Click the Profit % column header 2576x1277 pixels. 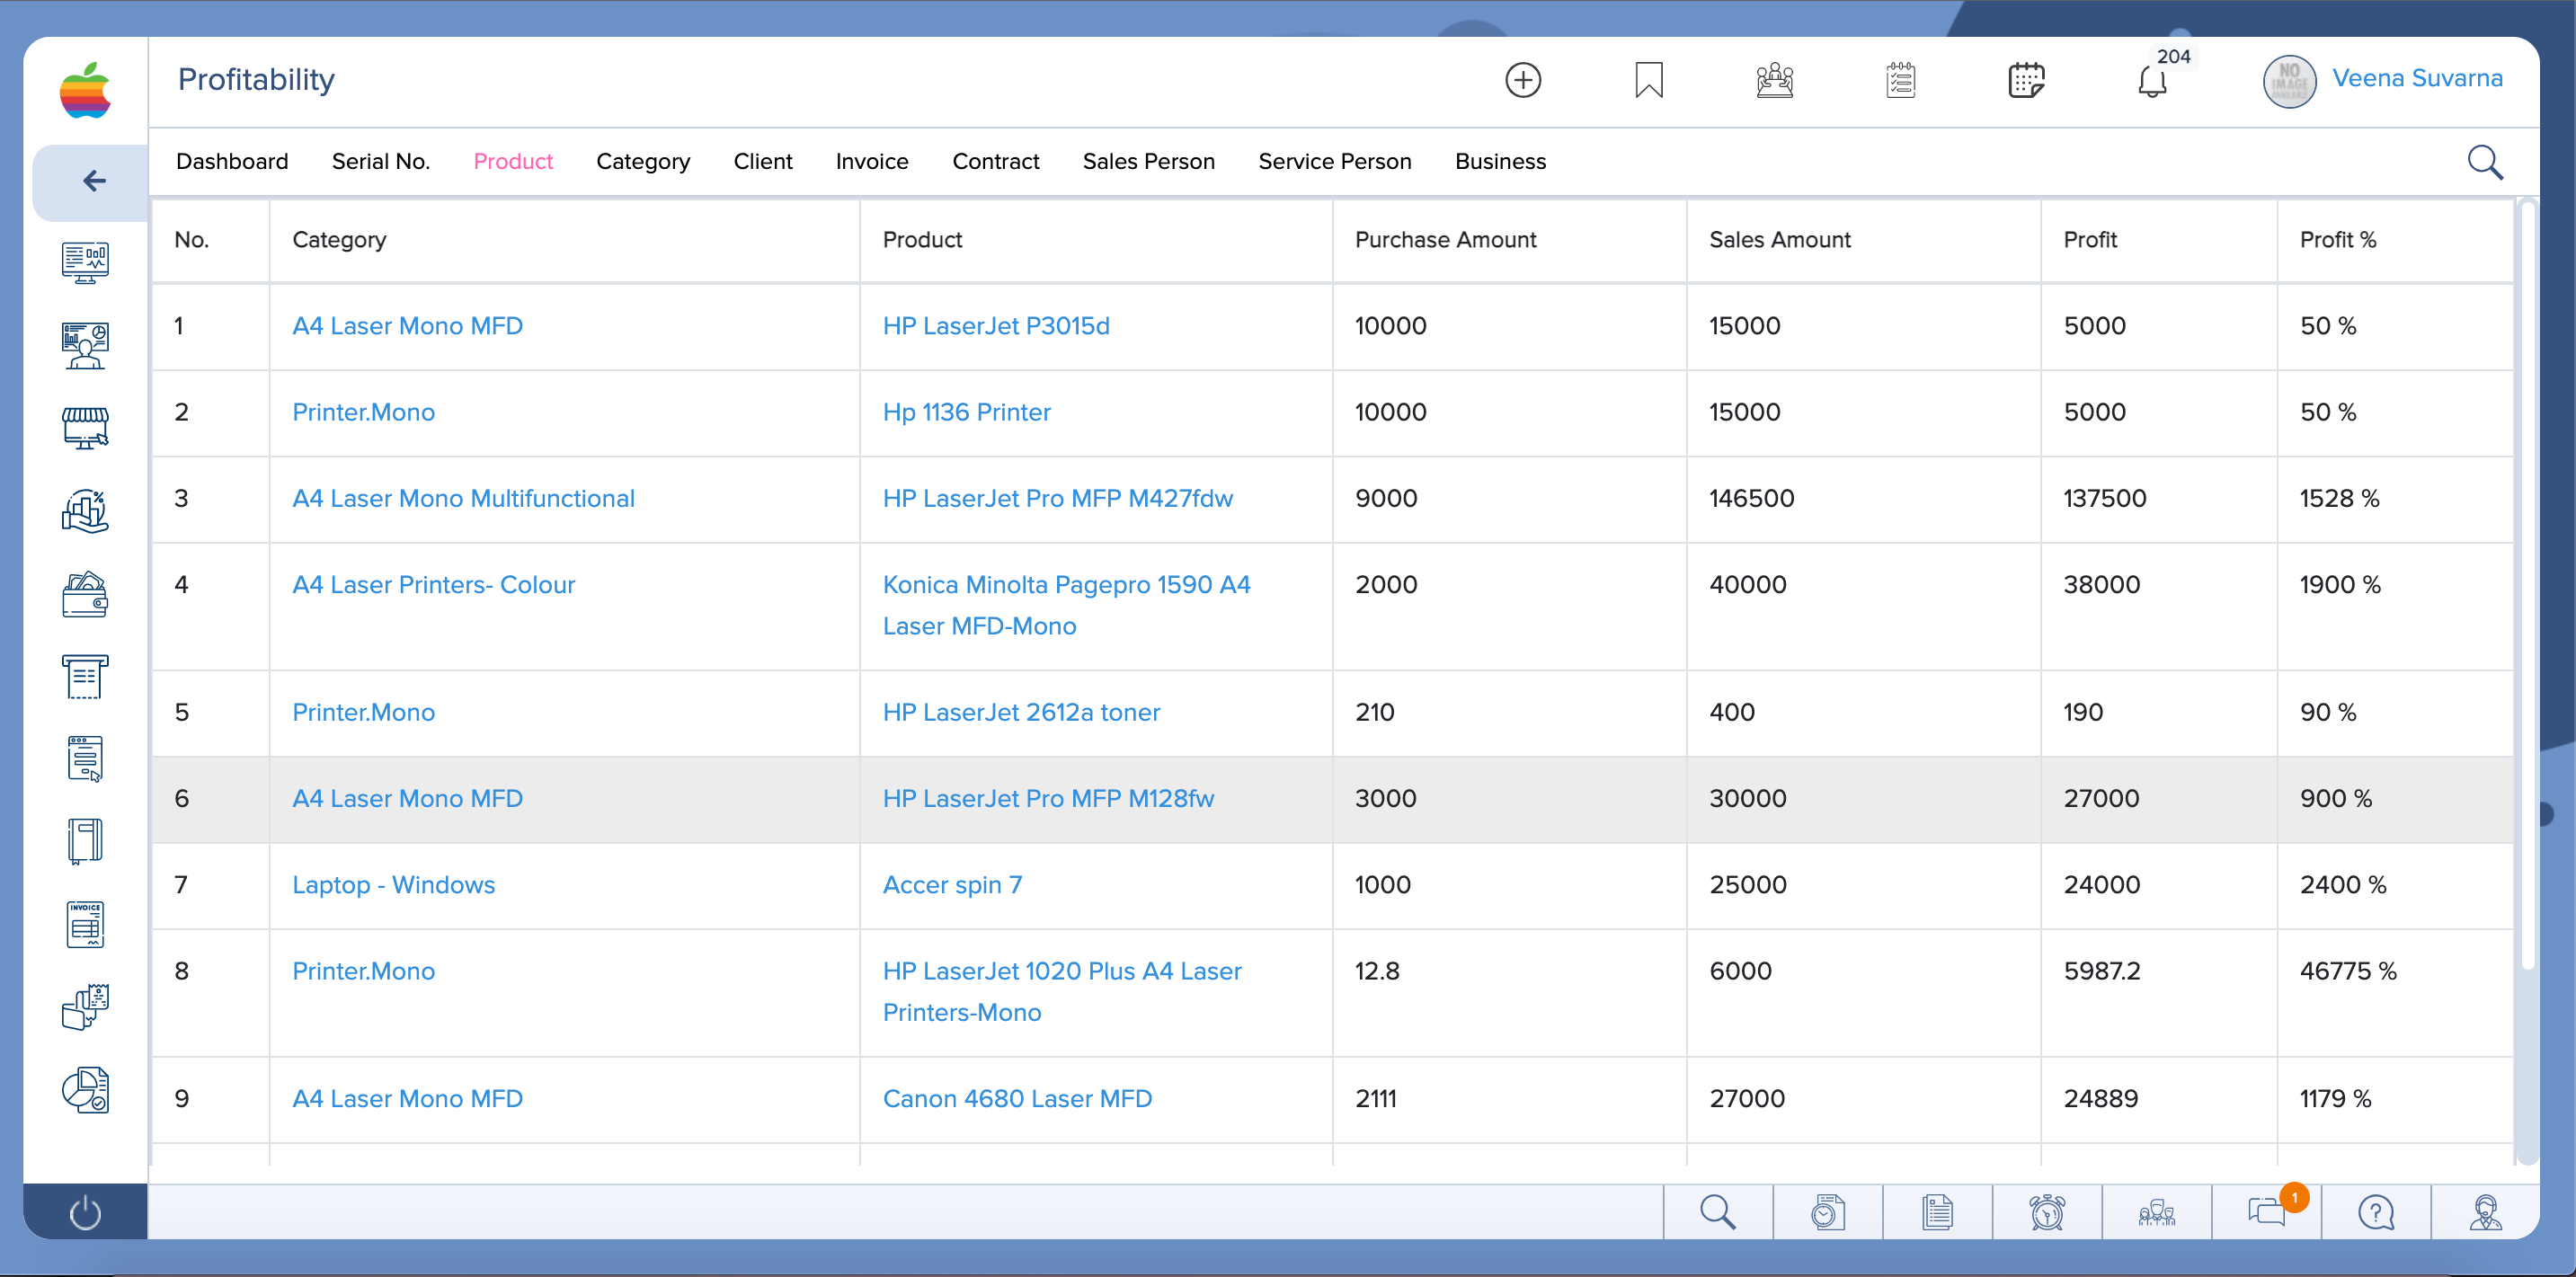[x=2338, y=240]
